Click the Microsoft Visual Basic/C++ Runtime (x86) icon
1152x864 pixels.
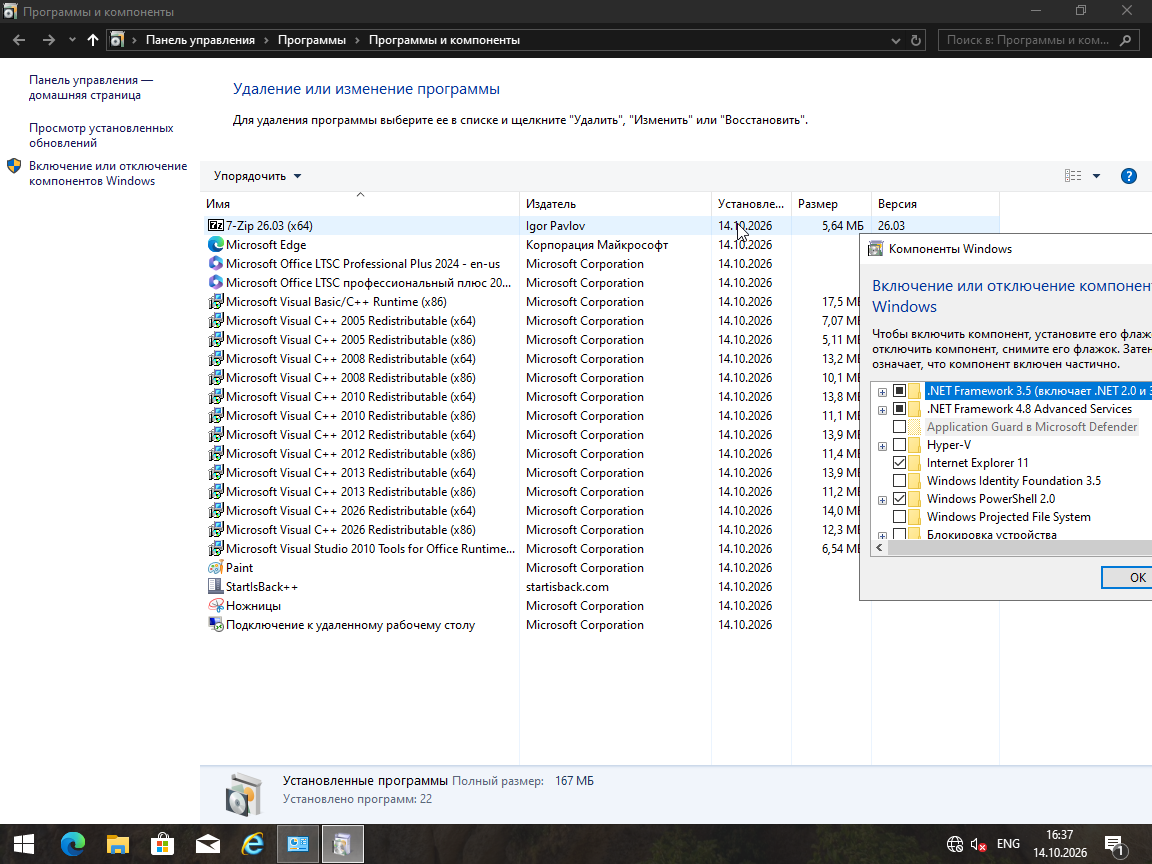coord(215,302)
